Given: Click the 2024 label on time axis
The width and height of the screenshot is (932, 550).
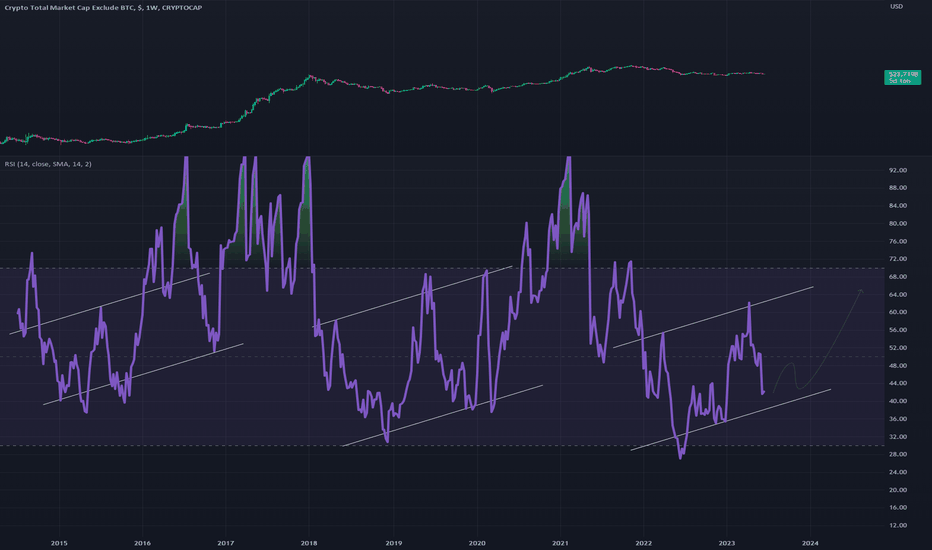Looking at the screenshot, I should pos(810,543).
